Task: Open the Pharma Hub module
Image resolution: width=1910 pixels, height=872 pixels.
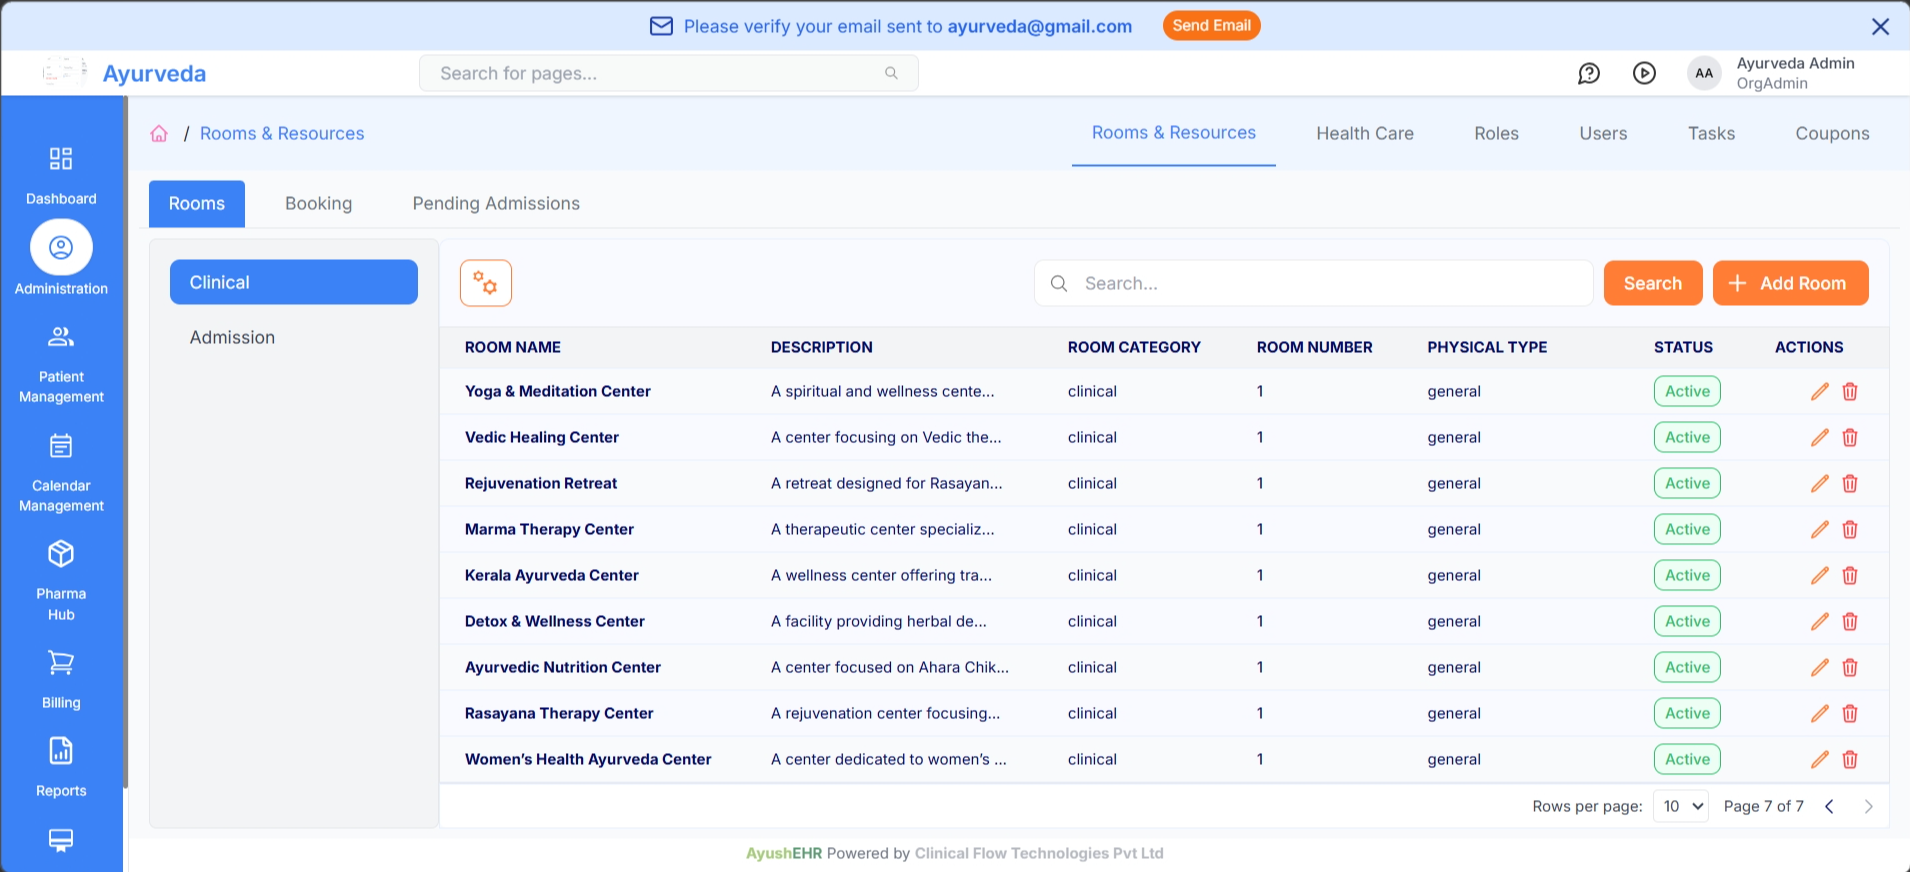Action: [61, 555]
